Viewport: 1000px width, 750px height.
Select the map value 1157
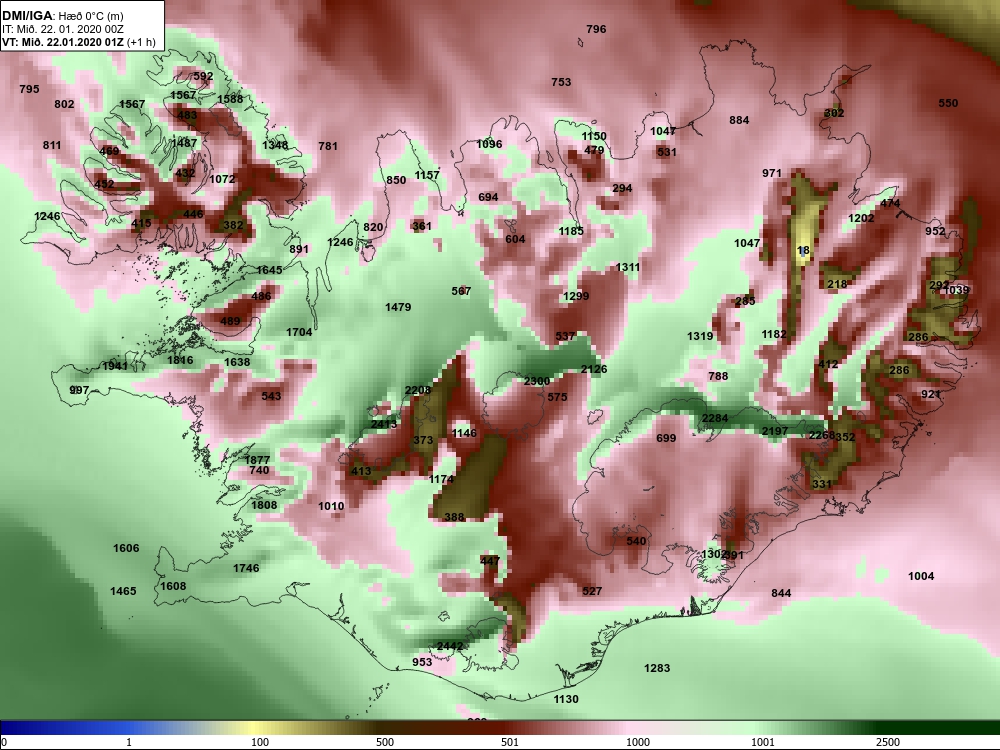click(427, 175)
